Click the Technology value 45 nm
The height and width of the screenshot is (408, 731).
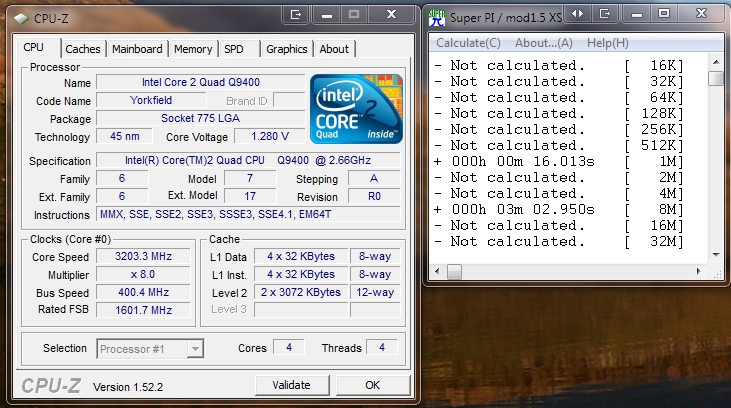coord(124,137)
